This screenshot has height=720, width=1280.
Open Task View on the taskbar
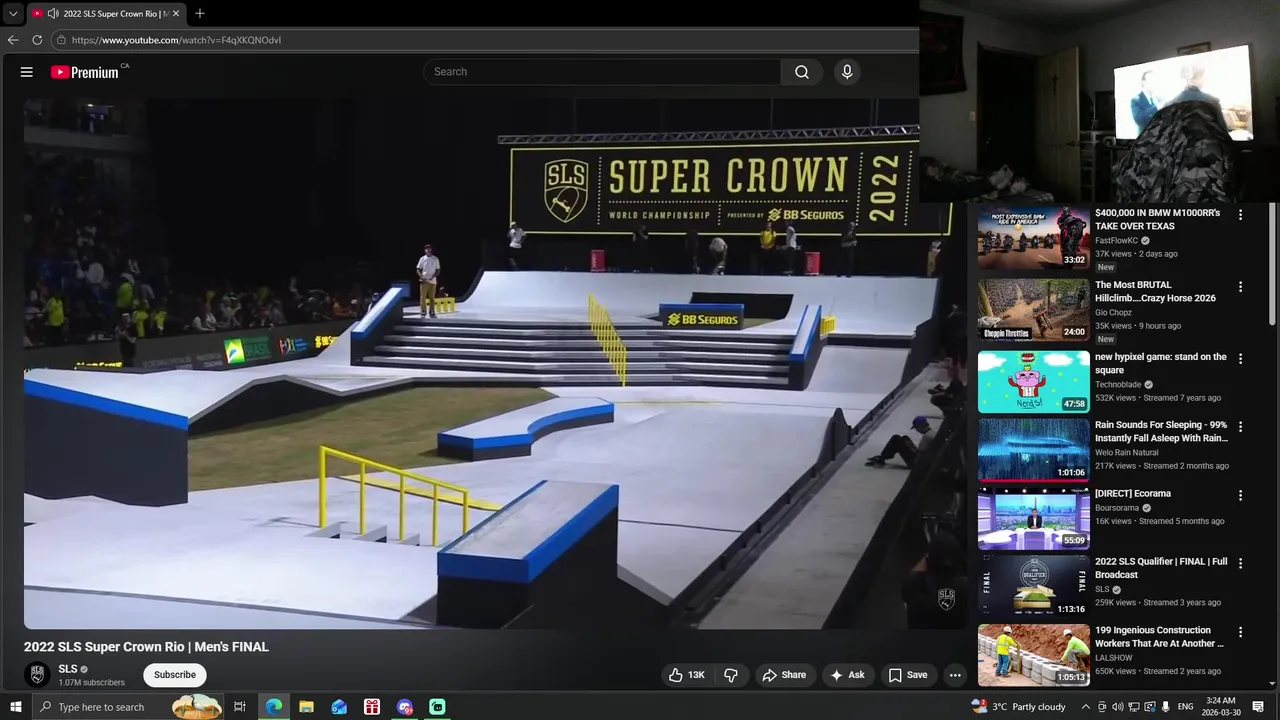point(240,707)
